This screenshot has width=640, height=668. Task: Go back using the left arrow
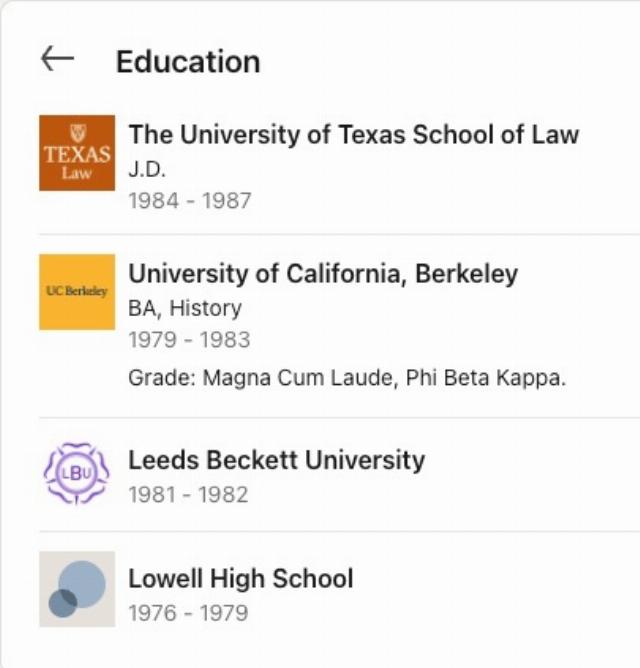point(58,58)
